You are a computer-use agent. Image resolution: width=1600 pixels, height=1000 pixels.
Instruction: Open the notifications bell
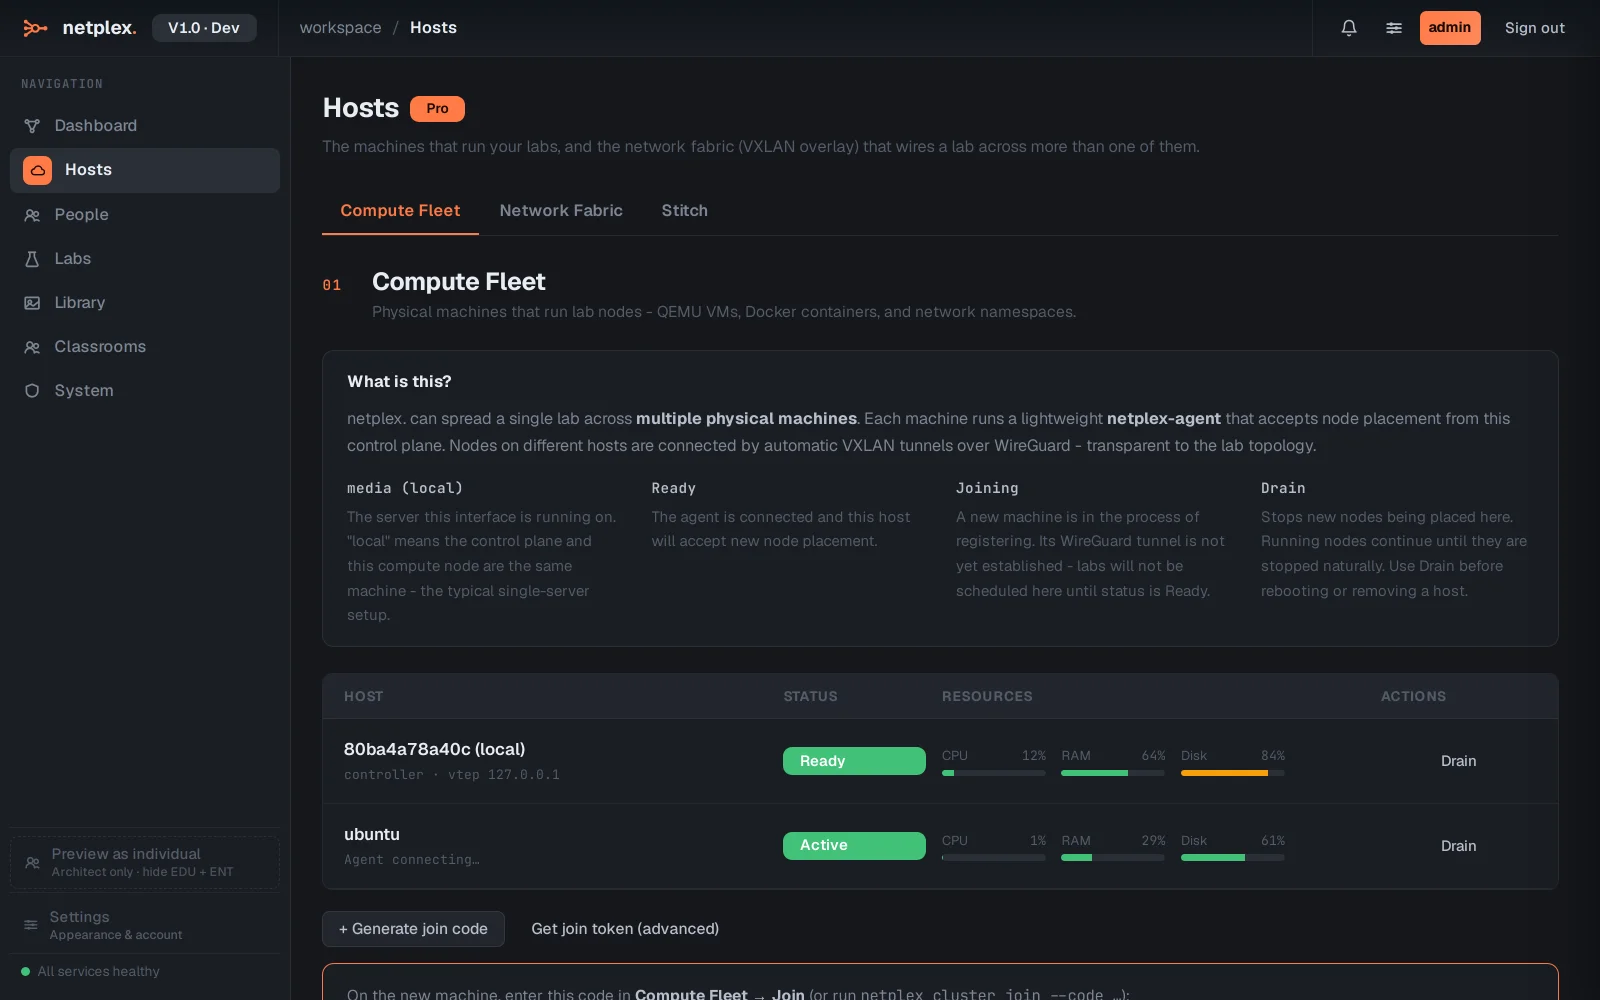click(1349, 28)
